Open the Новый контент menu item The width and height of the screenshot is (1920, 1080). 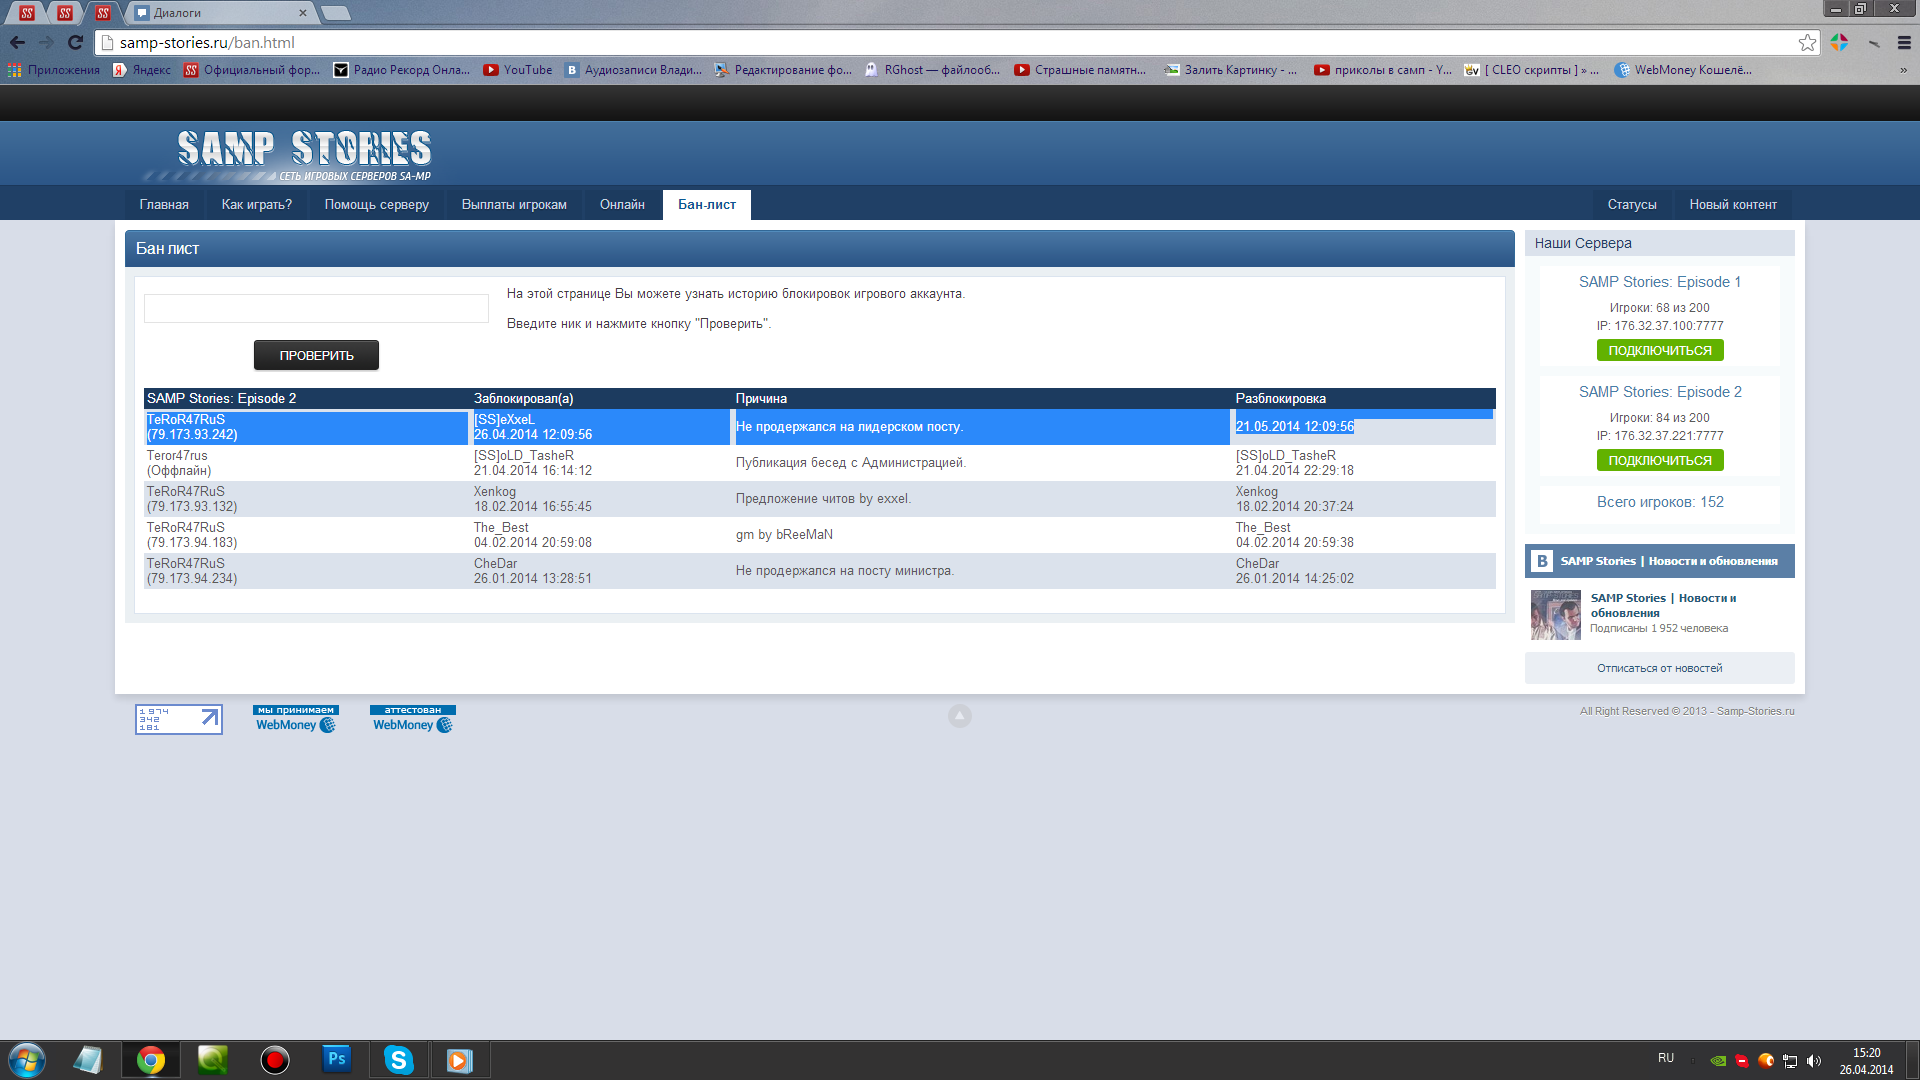[x=1733, y=204]
